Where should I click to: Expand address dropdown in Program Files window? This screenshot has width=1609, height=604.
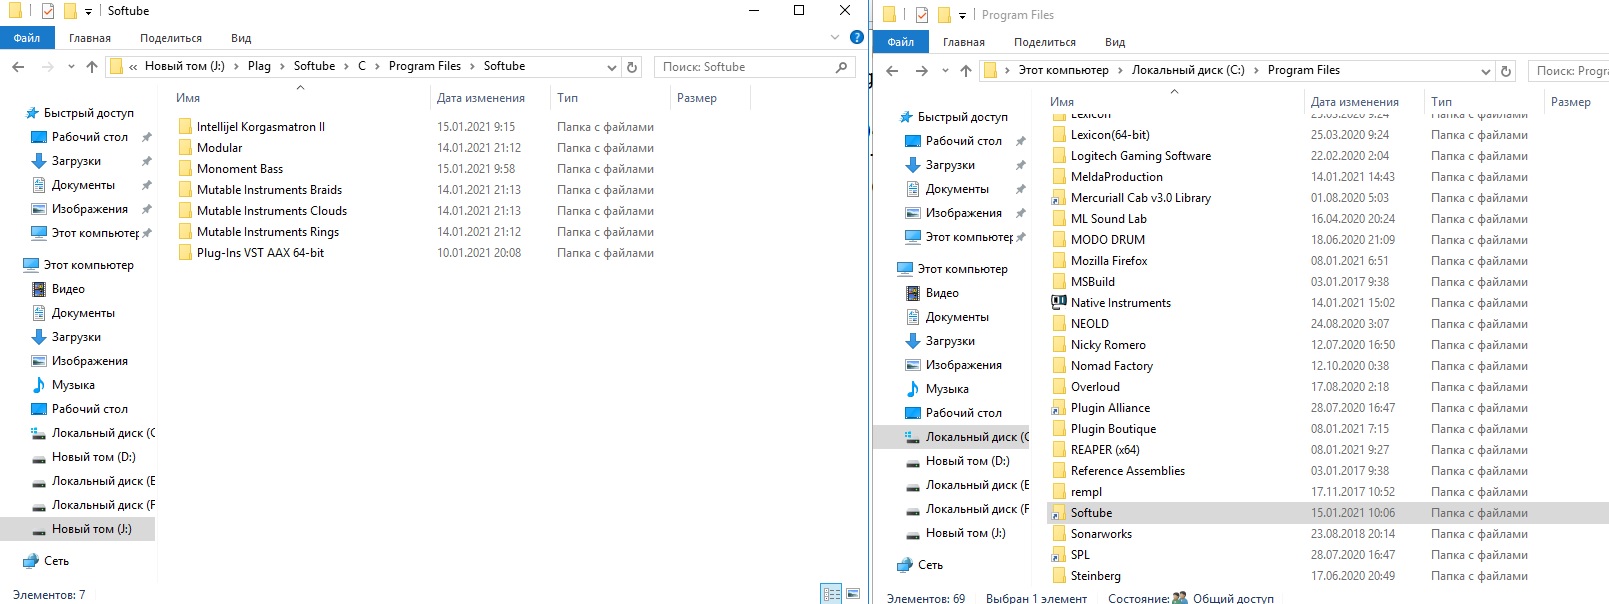point(1486,71)
